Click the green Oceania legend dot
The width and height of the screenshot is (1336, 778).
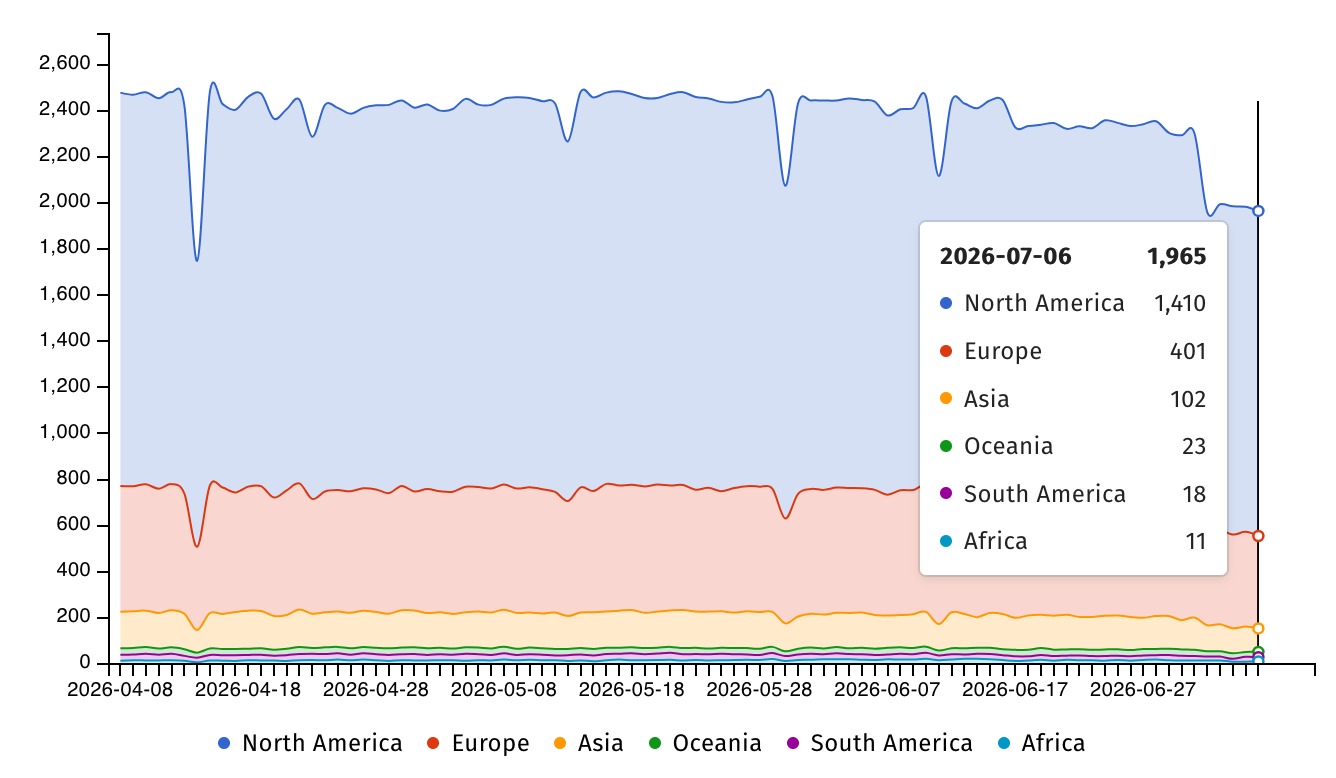pyautogui.click(x=654, y=743)
